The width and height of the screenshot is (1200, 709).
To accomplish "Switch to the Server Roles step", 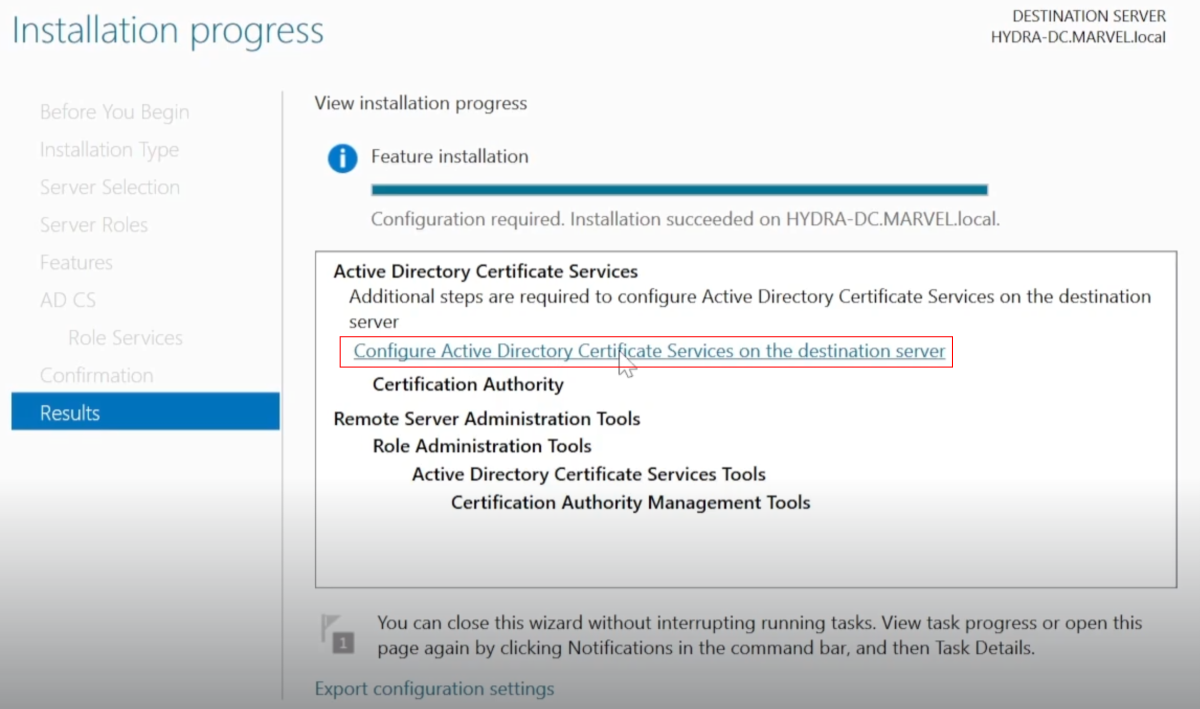I will coord(94,225).
